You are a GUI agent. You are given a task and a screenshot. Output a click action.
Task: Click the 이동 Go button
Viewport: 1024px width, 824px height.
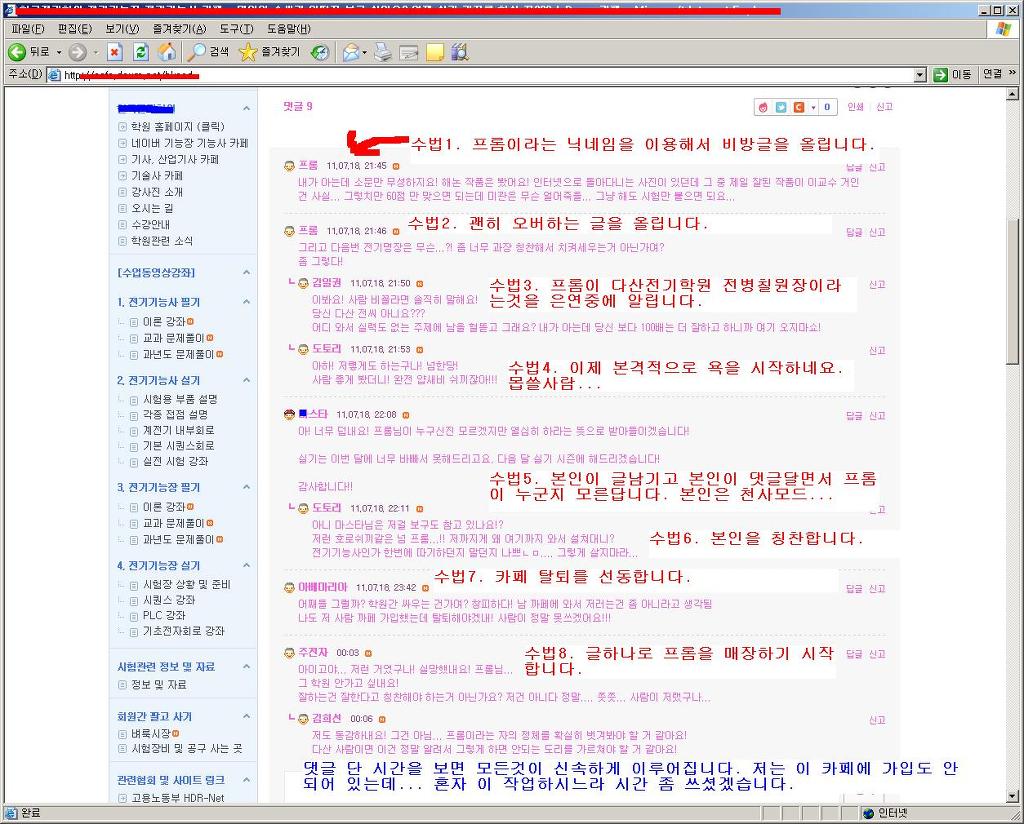click(952, 74)
